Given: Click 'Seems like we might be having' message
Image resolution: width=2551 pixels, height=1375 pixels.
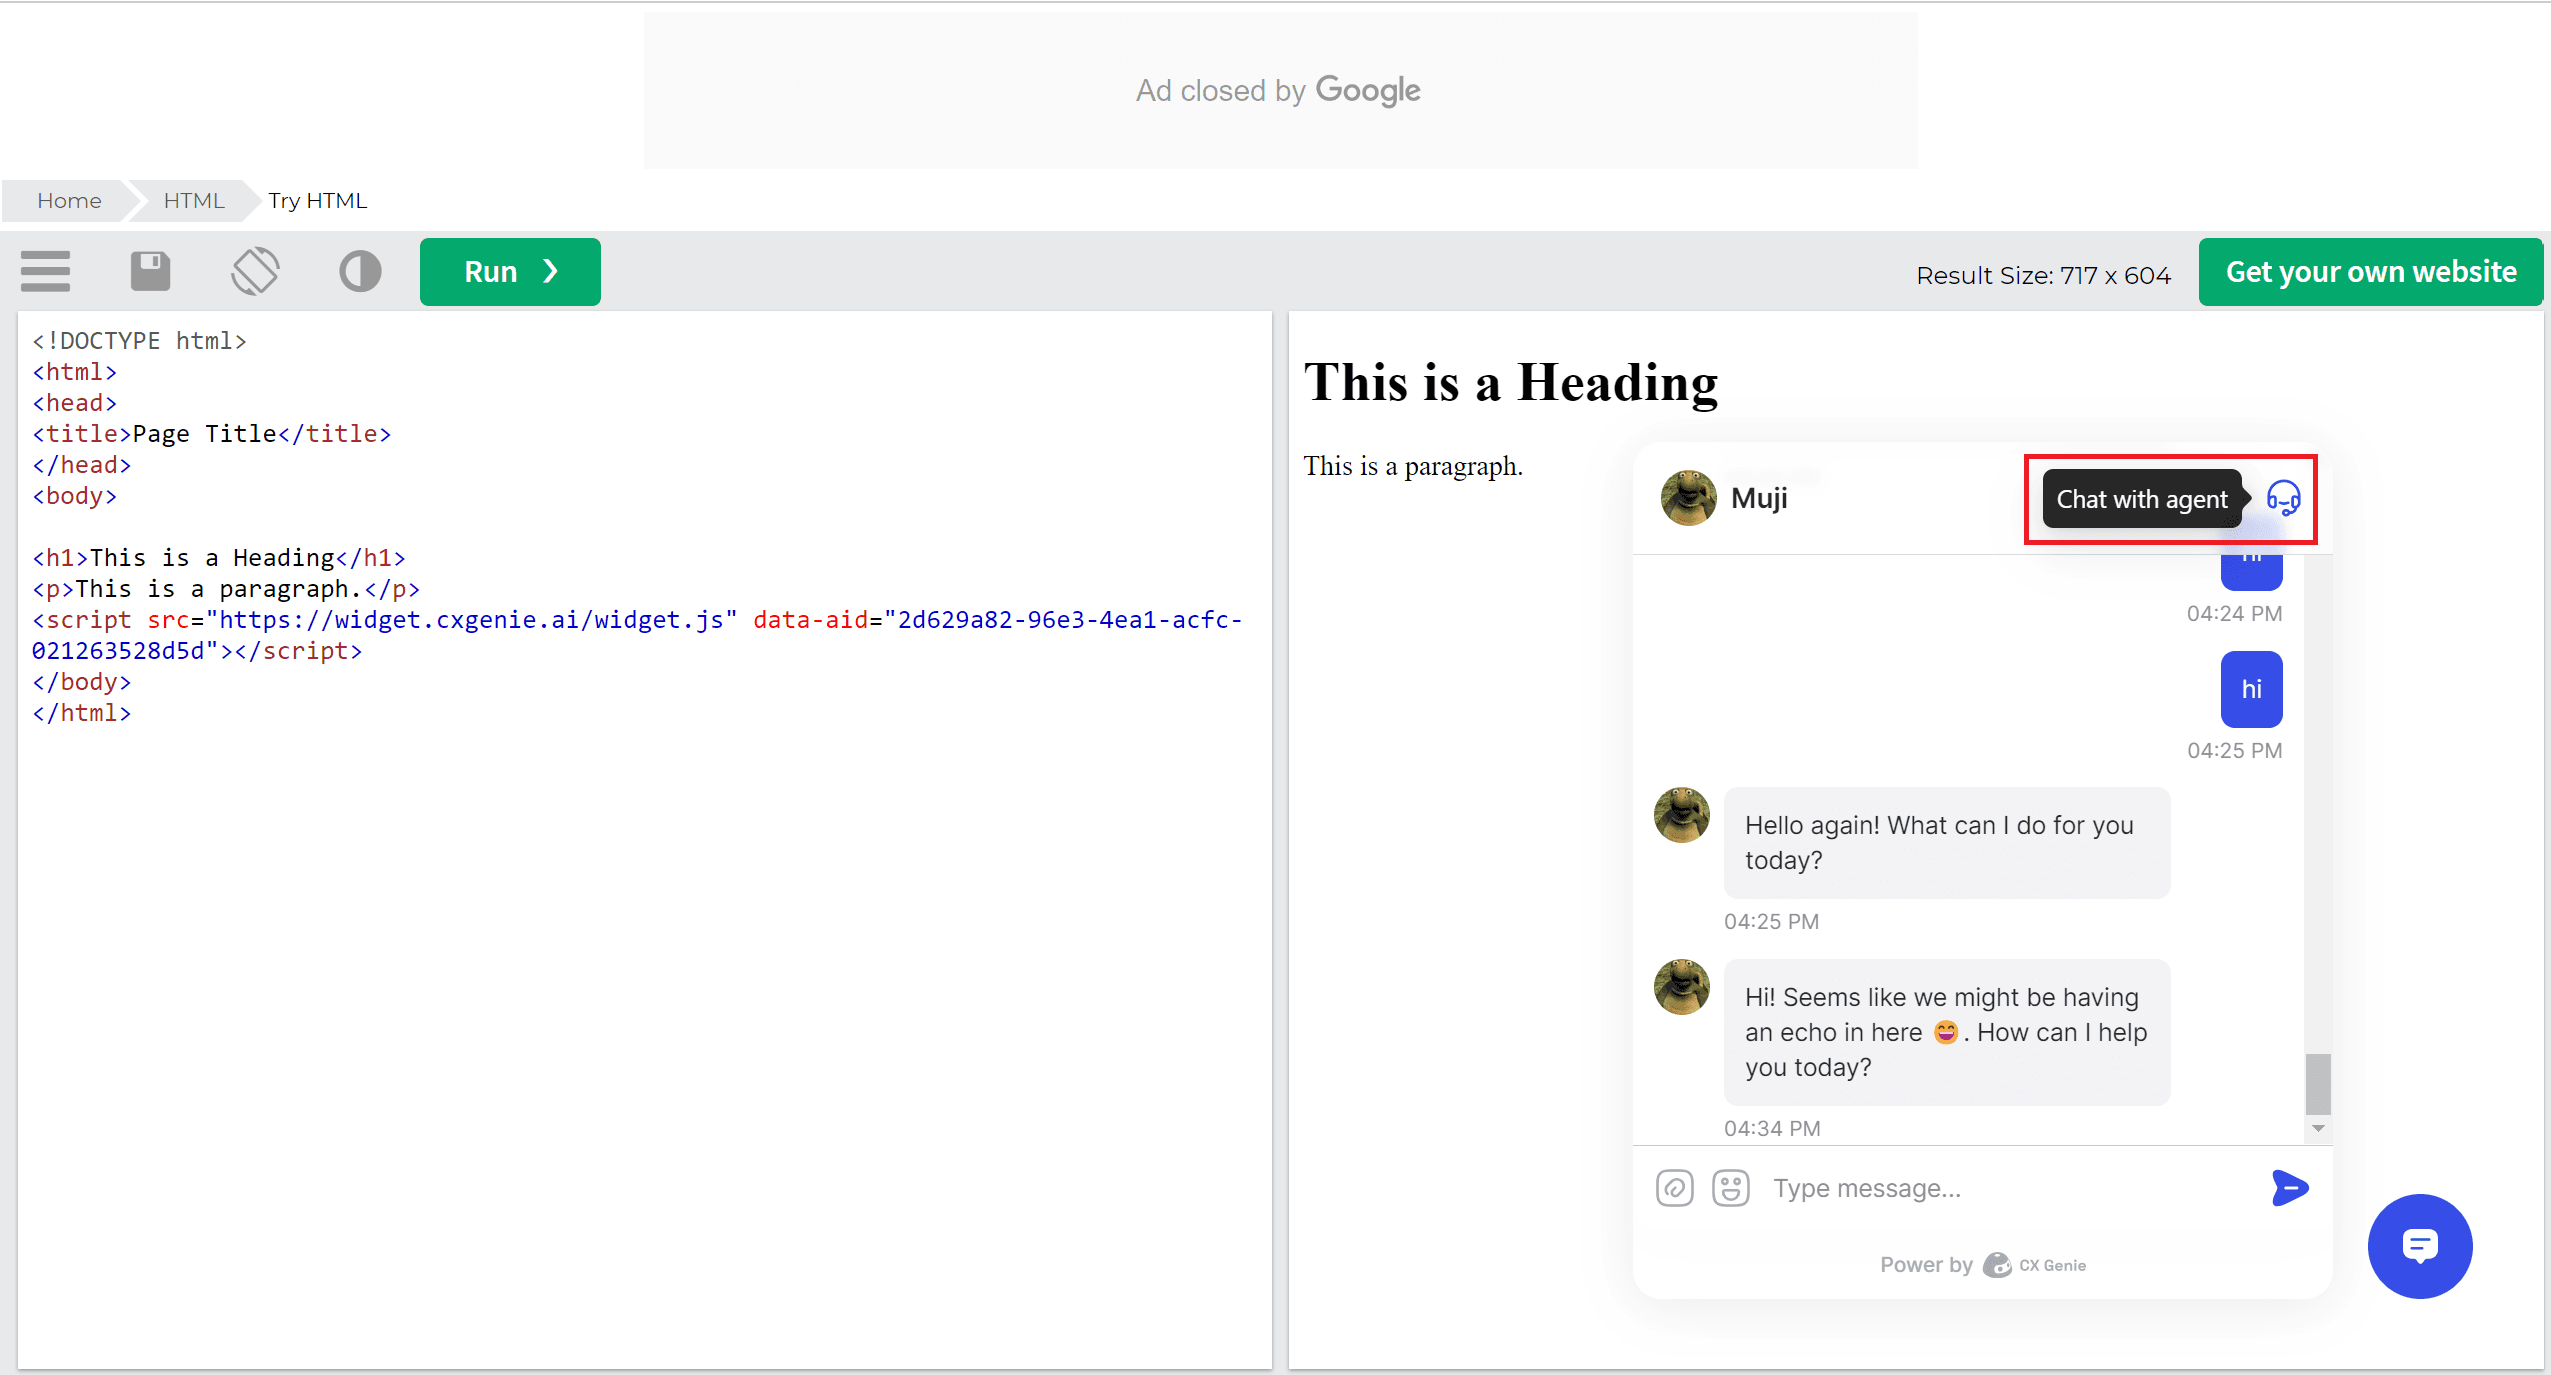Looking at the screenshot, I should (1946, 1032).
